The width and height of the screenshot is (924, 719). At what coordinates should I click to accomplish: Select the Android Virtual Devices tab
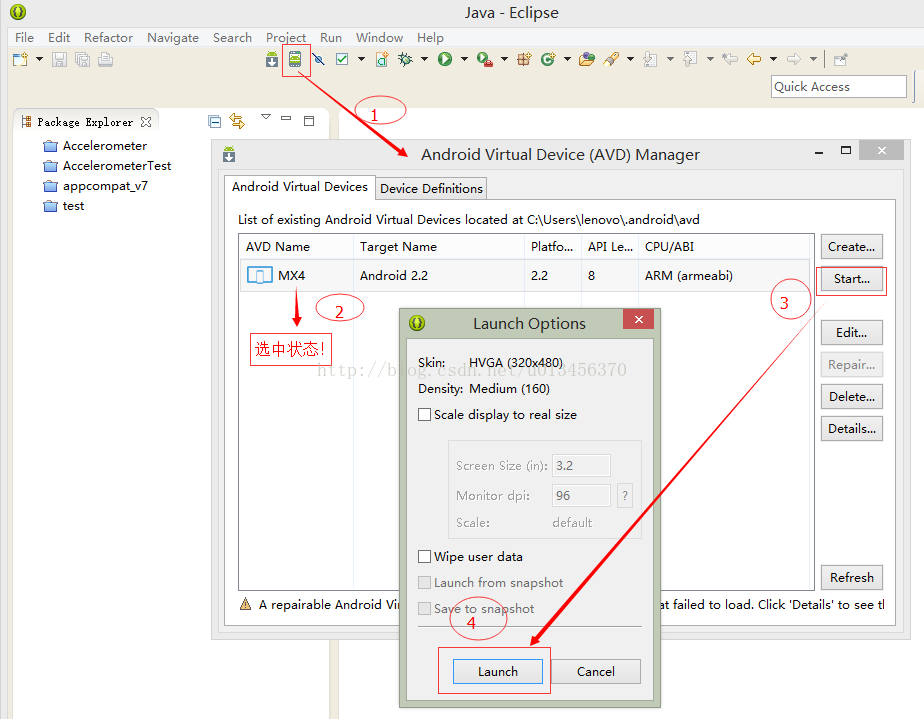pos(300,187)
